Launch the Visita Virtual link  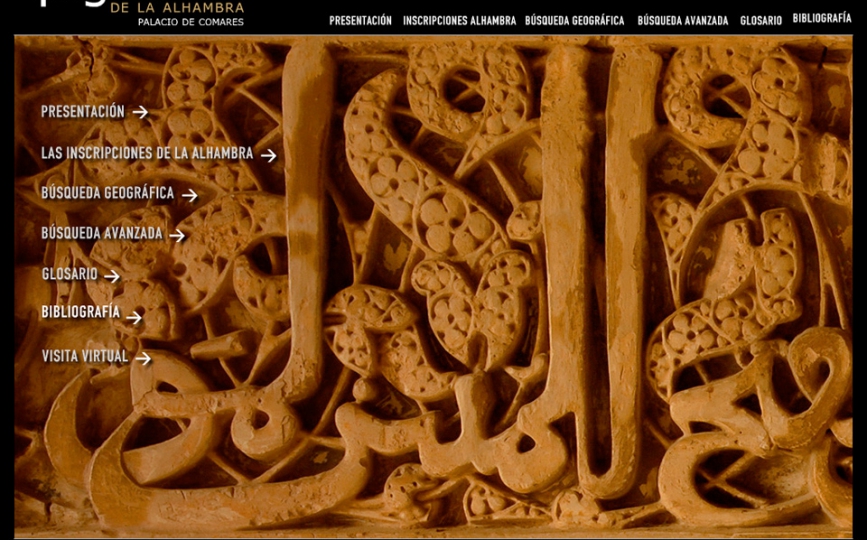(x=85, y=356)
